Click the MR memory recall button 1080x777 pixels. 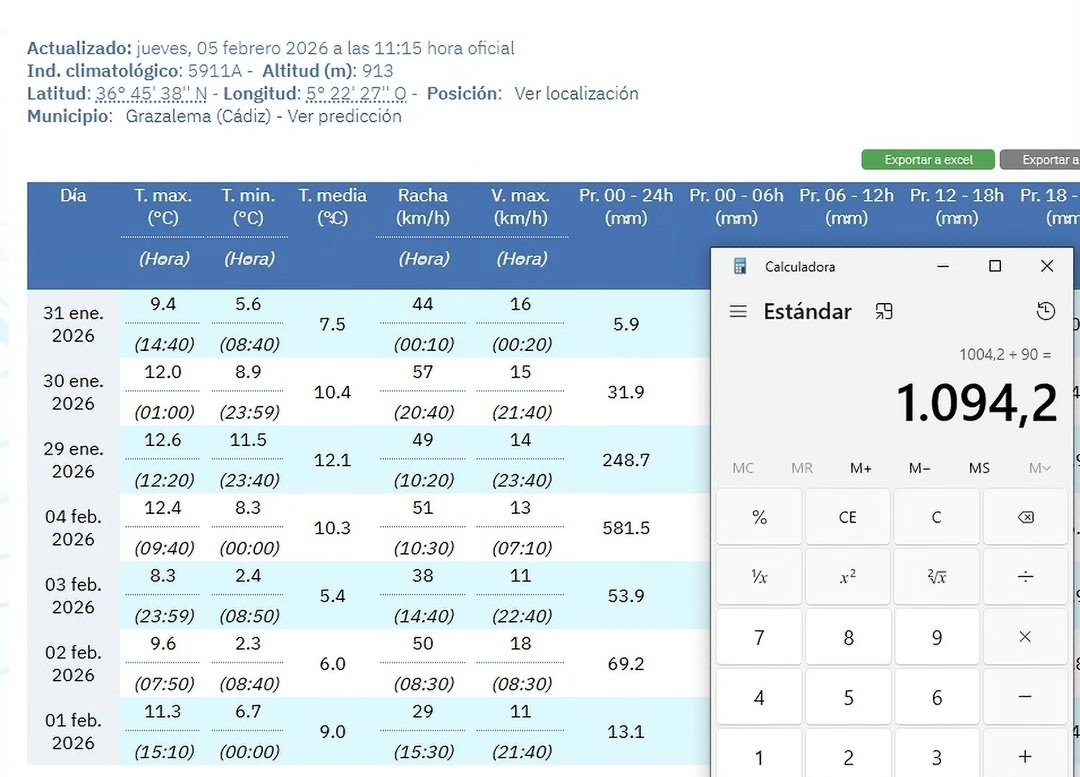802,468
